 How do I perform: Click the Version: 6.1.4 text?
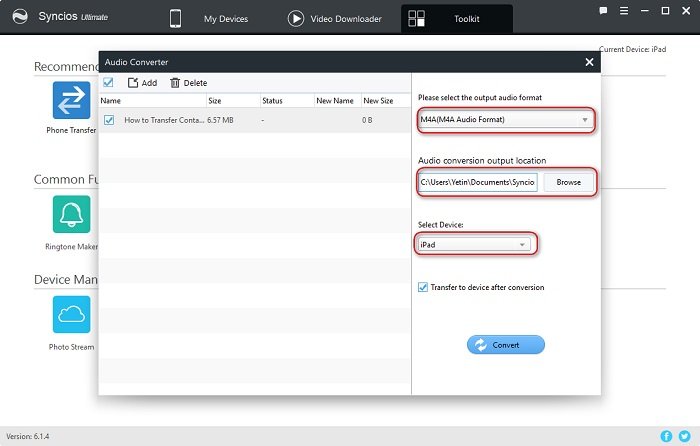(28, 436)
